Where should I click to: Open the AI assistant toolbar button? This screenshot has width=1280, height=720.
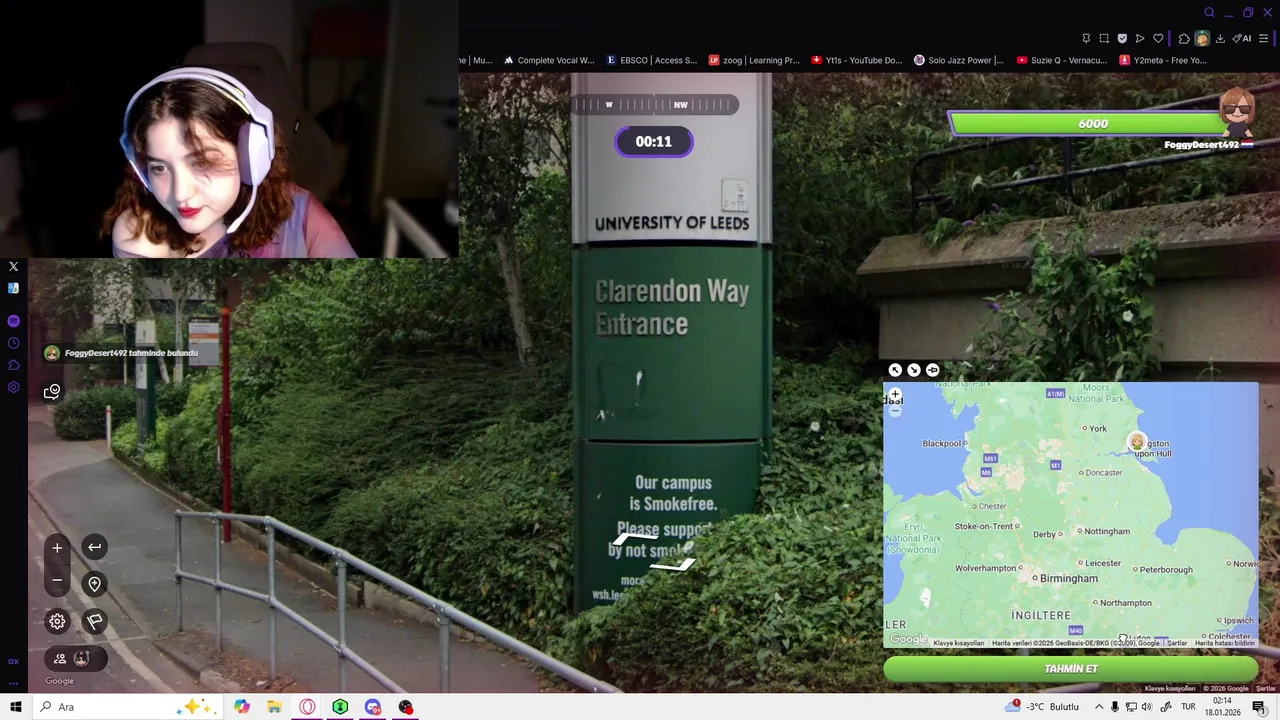(x=1242, y=39)
